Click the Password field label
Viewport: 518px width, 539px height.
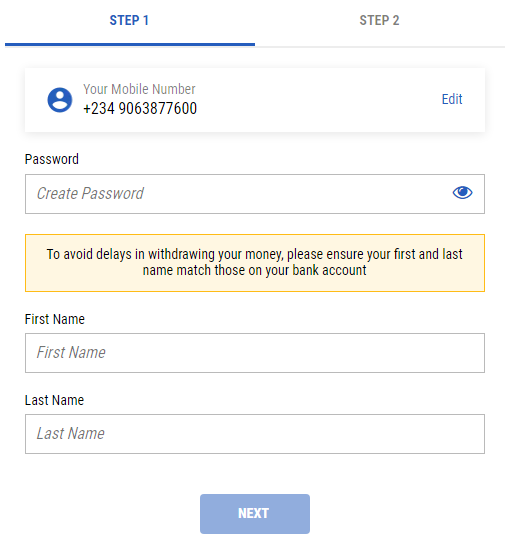coord(52,159)
